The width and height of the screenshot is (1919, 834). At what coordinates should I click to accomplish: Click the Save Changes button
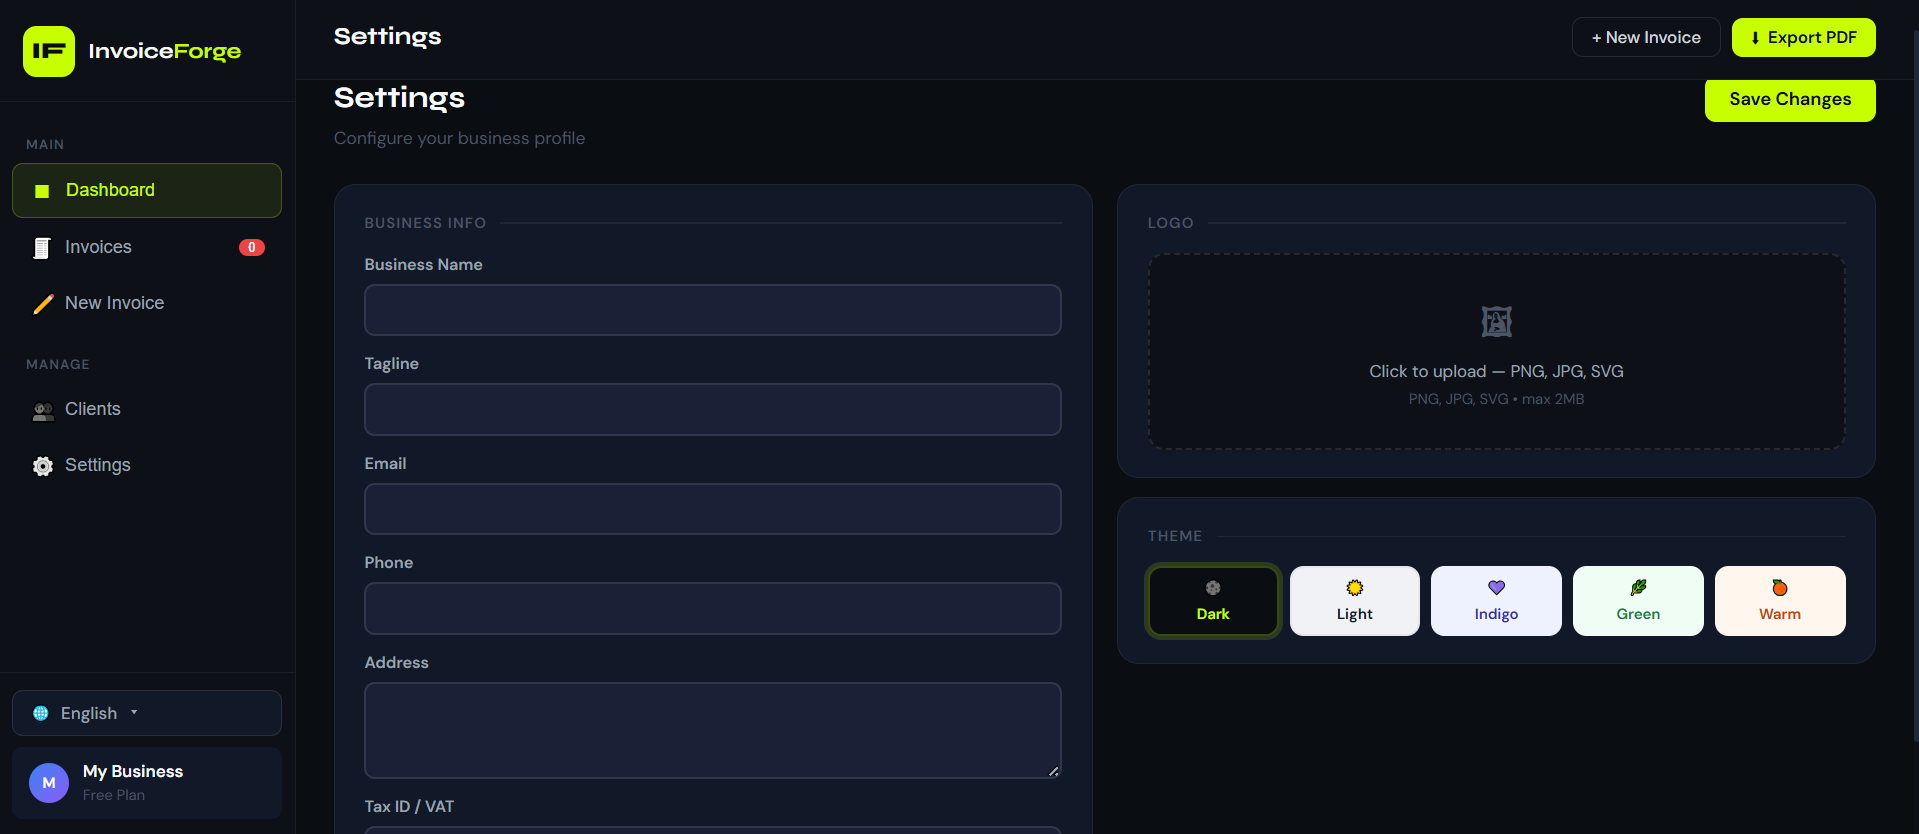coord(1790,99)
